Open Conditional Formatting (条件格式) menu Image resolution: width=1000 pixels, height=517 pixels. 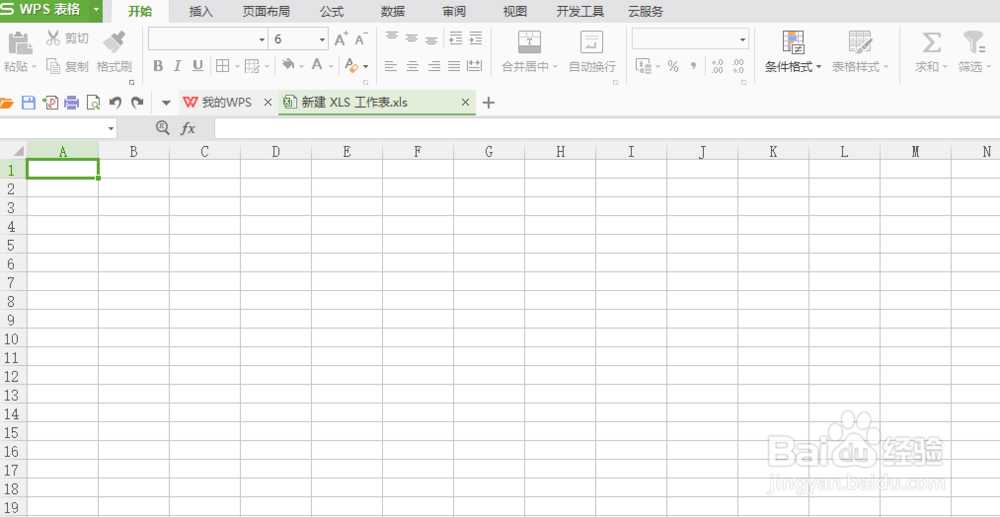(x=793, y=52)
